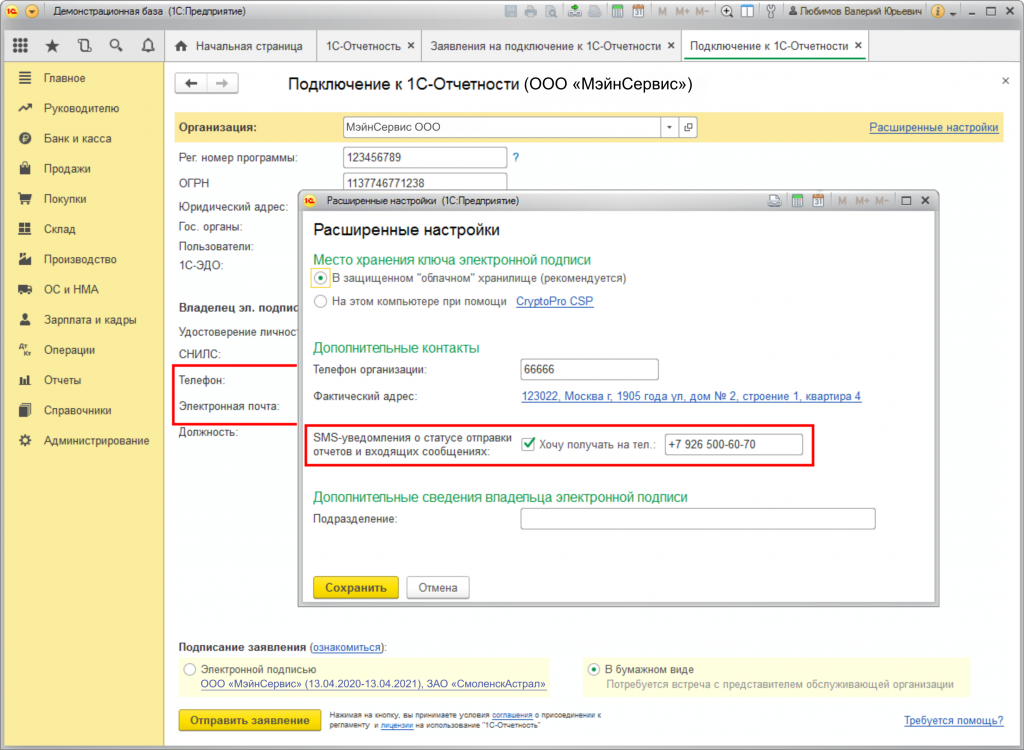Viewport: 1024px width, 750px height.
Task: Select cloud storage radio option
Action: [x=320, y=278]
